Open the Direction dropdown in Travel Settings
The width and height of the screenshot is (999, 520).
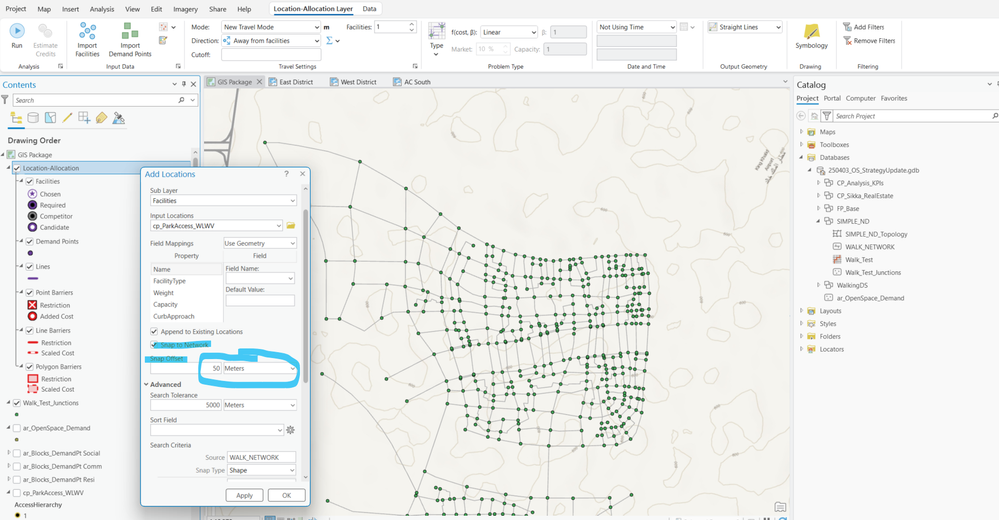271,41
